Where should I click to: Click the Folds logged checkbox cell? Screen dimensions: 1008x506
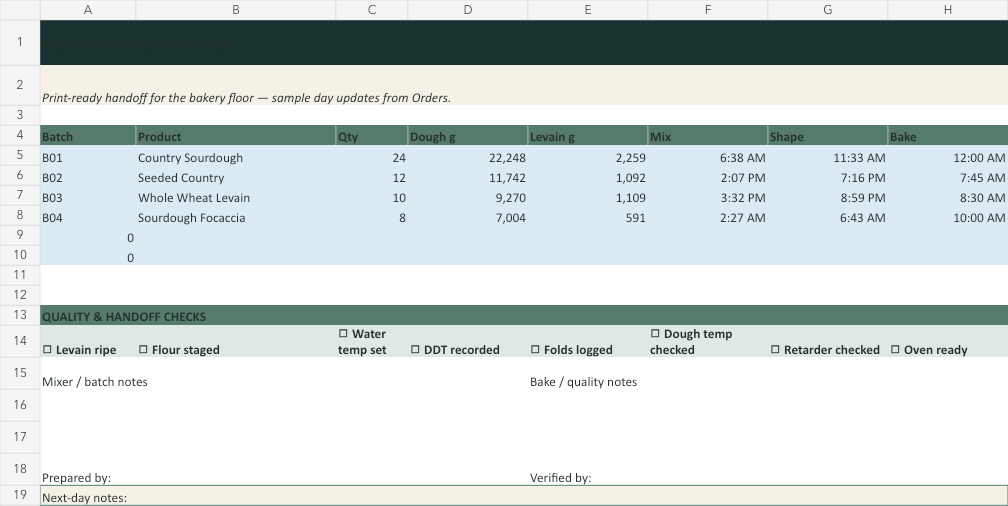click(588, 341)
